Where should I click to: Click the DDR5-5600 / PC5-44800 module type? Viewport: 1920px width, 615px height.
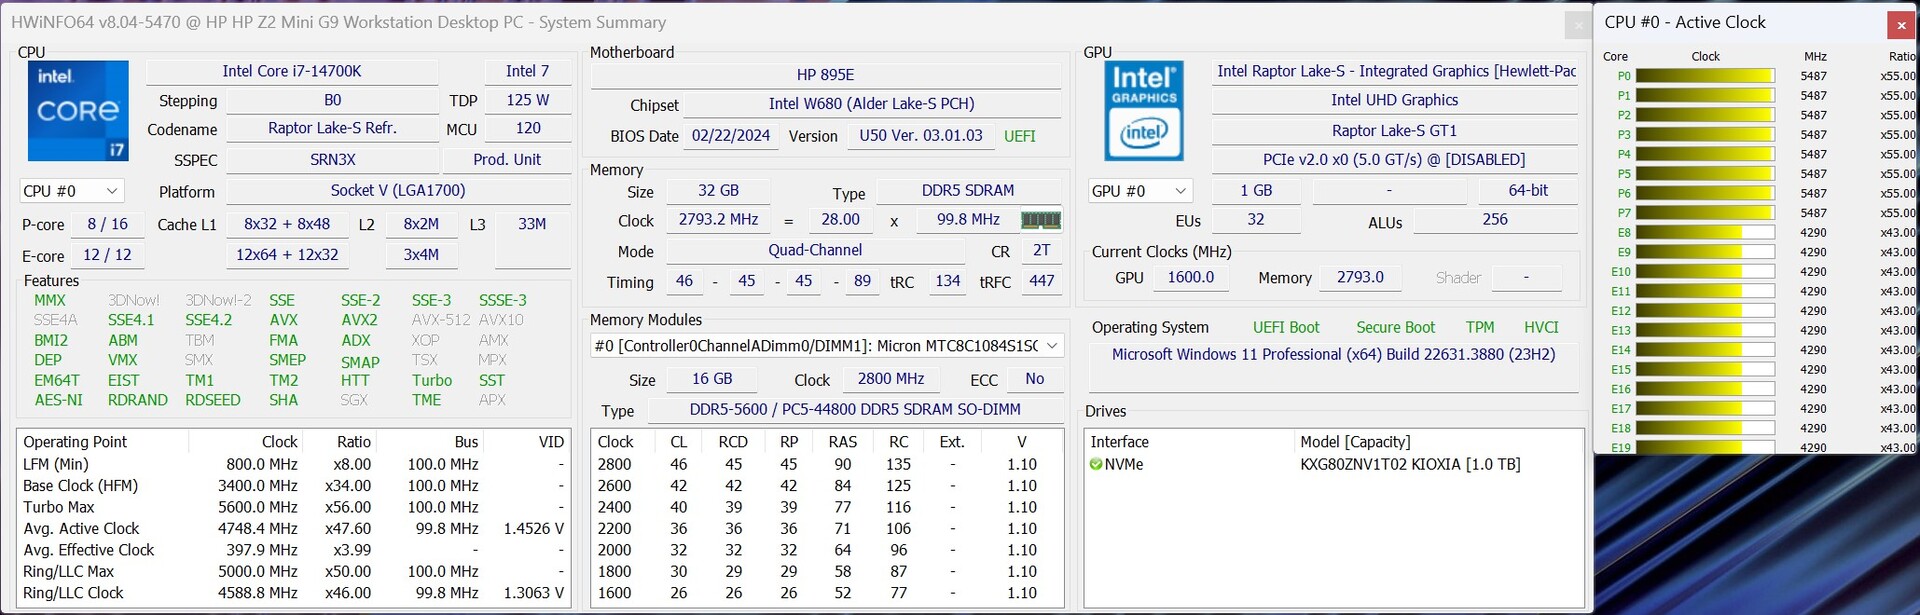(x=855, y=410)
